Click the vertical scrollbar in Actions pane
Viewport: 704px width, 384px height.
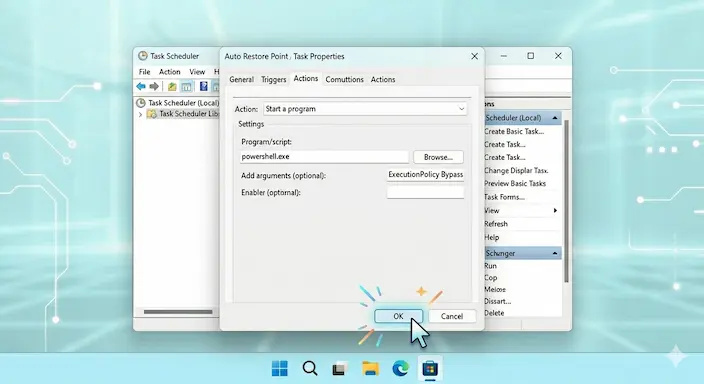click(566, 201)
